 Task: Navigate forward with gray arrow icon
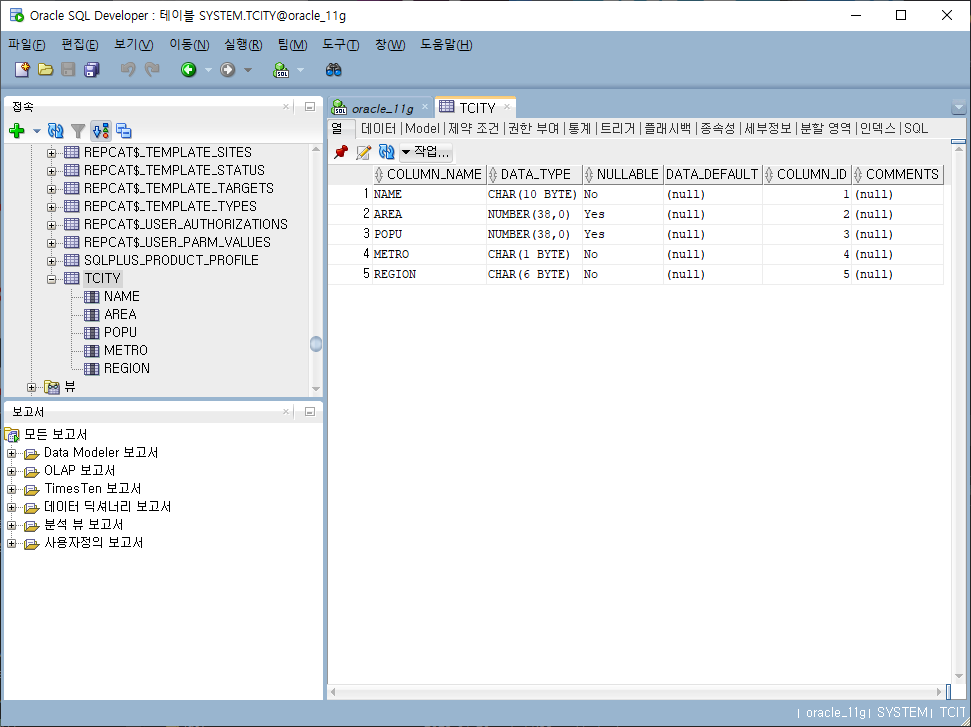tap(227, 69)
